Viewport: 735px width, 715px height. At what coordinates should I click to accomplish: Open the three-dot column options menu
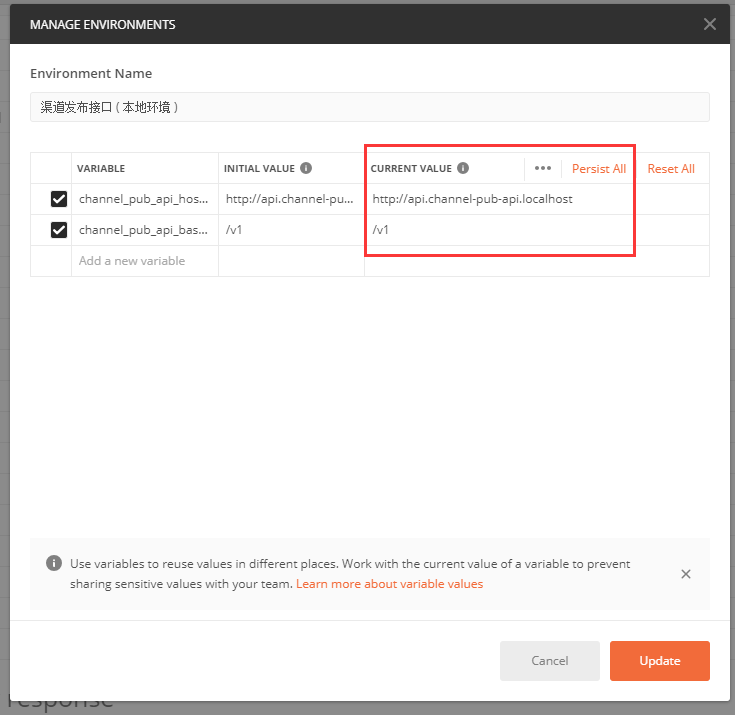(x=543, y=169)
